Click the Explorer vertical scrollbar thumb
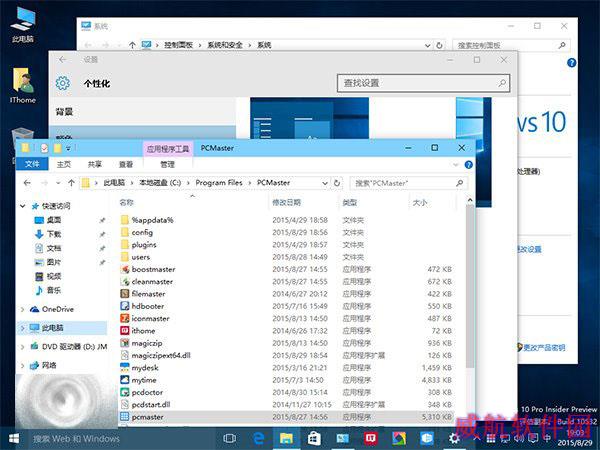The width and height of the screenshot is (600, 450). 470,287
